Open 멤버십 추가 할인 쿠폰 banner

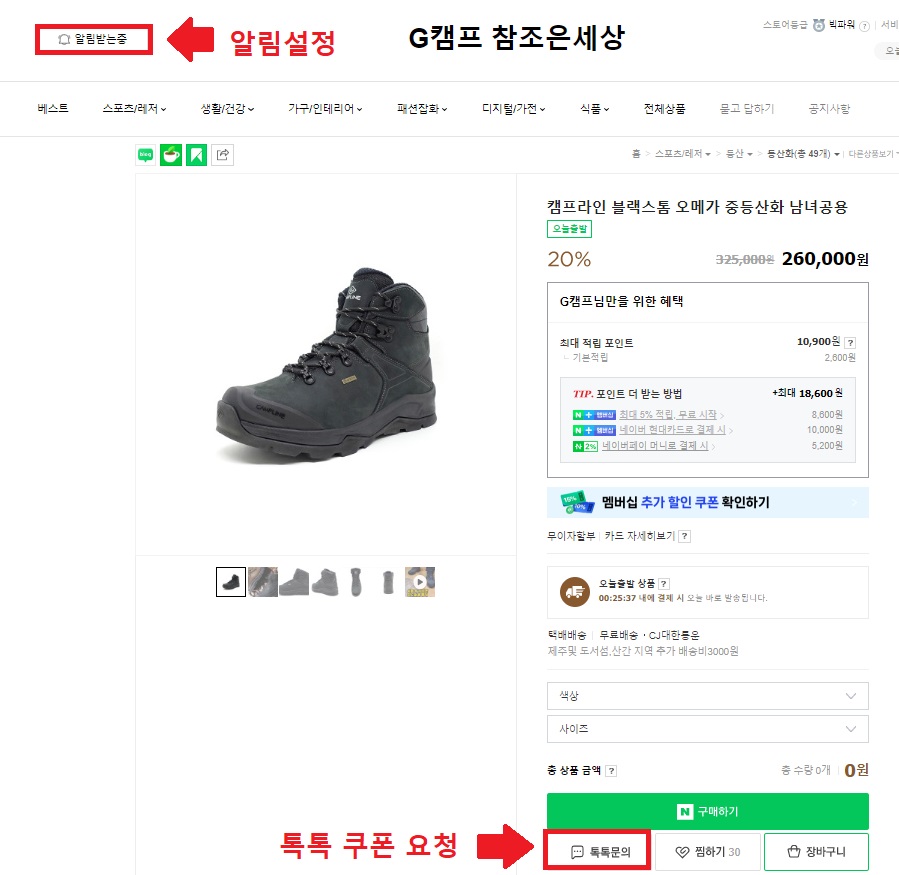pos(707,502)
